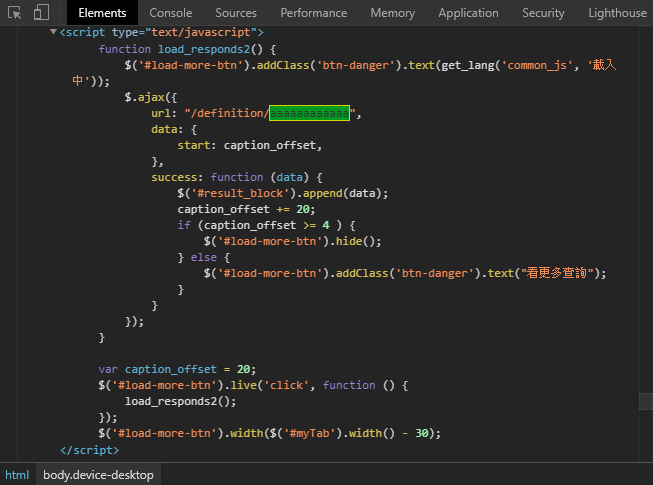Click the 'if (caption_offset >= 4 )' line
Screen dimensions: 653x485
266,225
